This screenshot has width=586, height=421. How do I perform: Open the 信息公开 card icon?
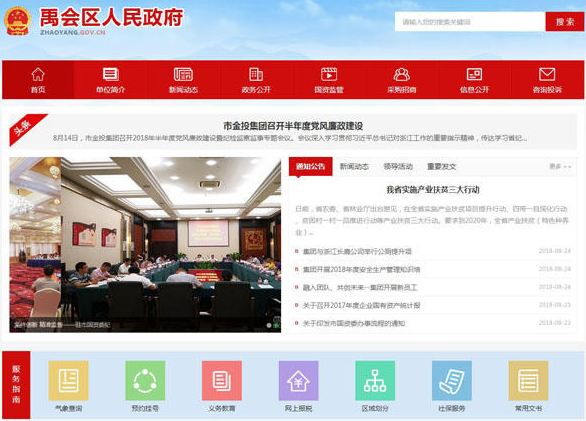tap(474, 74)
